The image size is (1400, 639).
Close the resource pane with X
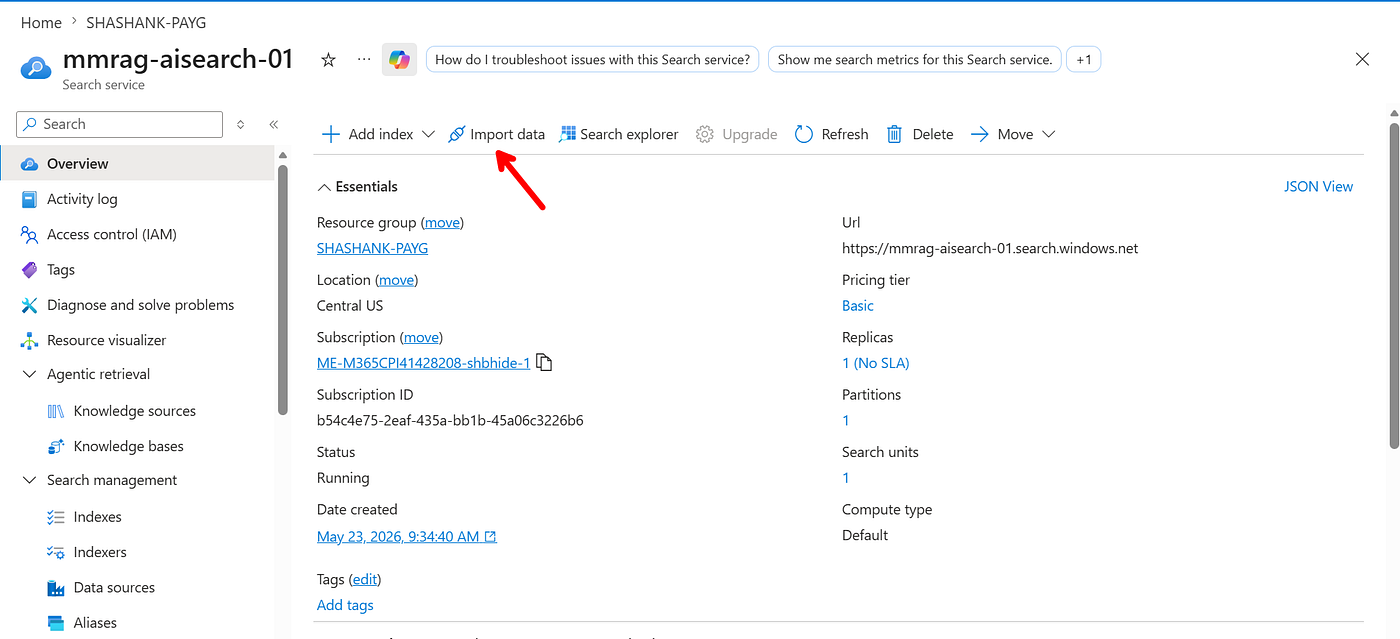[1362, 60]
